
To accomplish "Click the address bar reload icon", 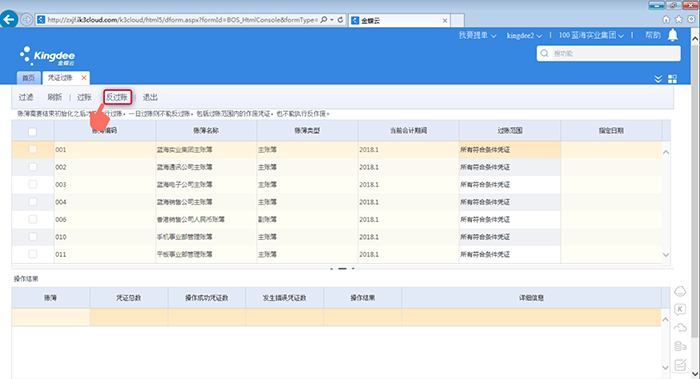I will [x=340, y=20].
